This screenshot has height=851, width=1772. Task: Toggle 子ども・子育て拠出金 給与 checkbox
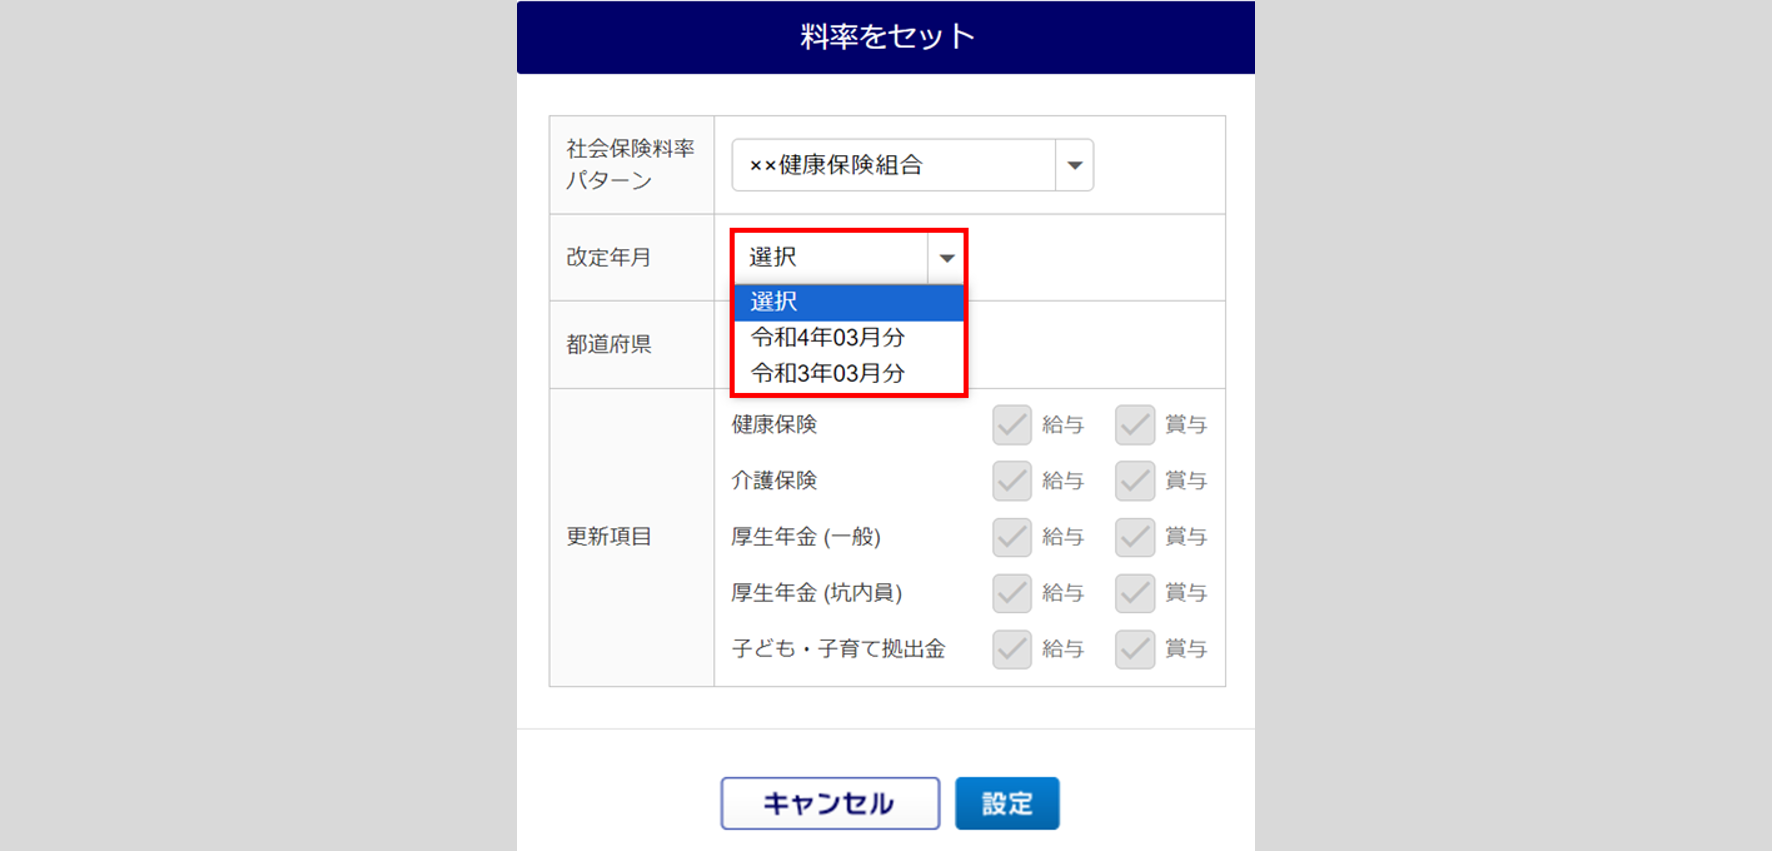coord(1012,649)
